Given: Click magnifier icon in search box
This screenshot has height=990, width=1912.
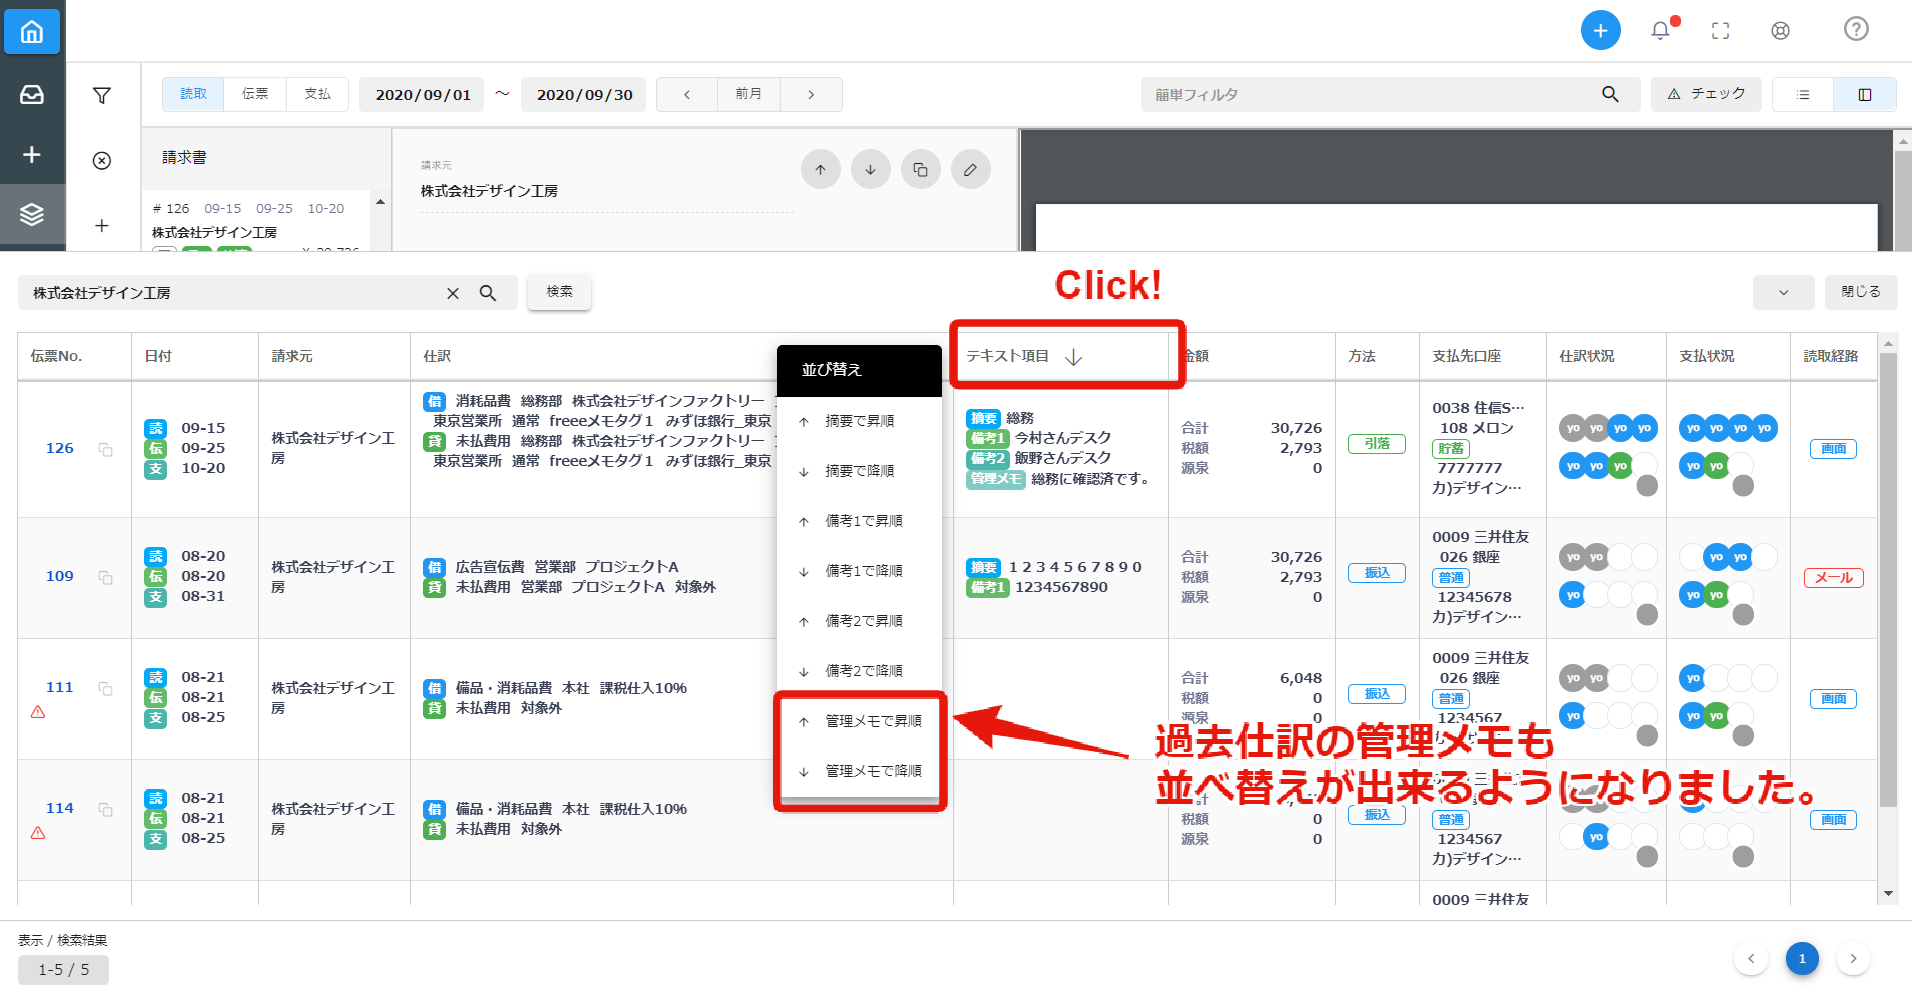Looking at the screenshot, I should pos(488,293).
